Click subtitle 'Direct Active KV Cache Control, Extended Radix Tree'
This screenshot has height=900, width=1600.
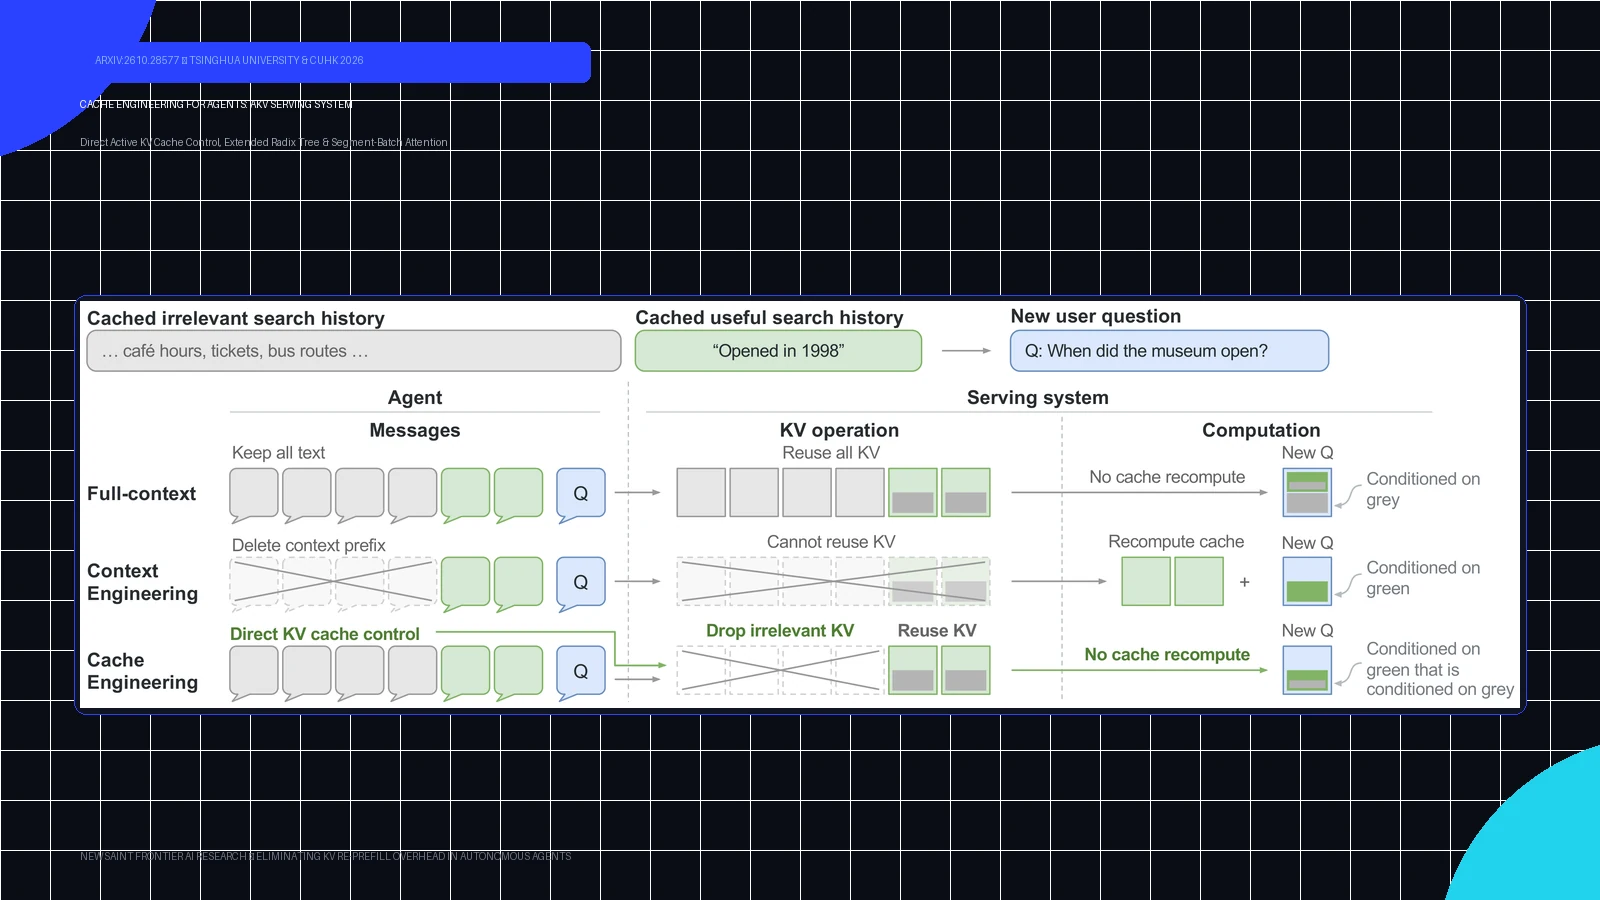click(264, 142)
